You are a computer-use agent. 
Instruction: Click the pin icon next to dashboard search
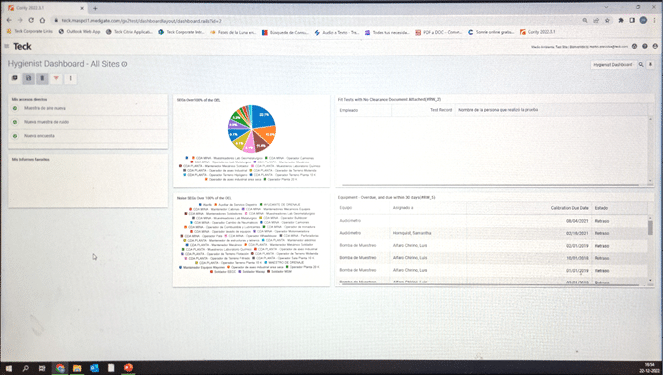[x=651, y=65]
